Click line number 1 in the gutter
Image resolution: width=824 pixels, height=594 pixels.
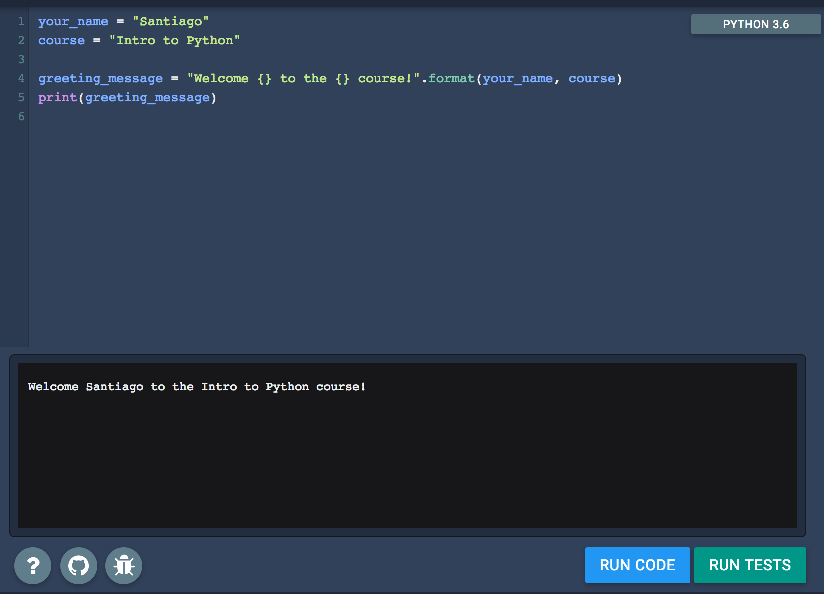pos(21,22)
